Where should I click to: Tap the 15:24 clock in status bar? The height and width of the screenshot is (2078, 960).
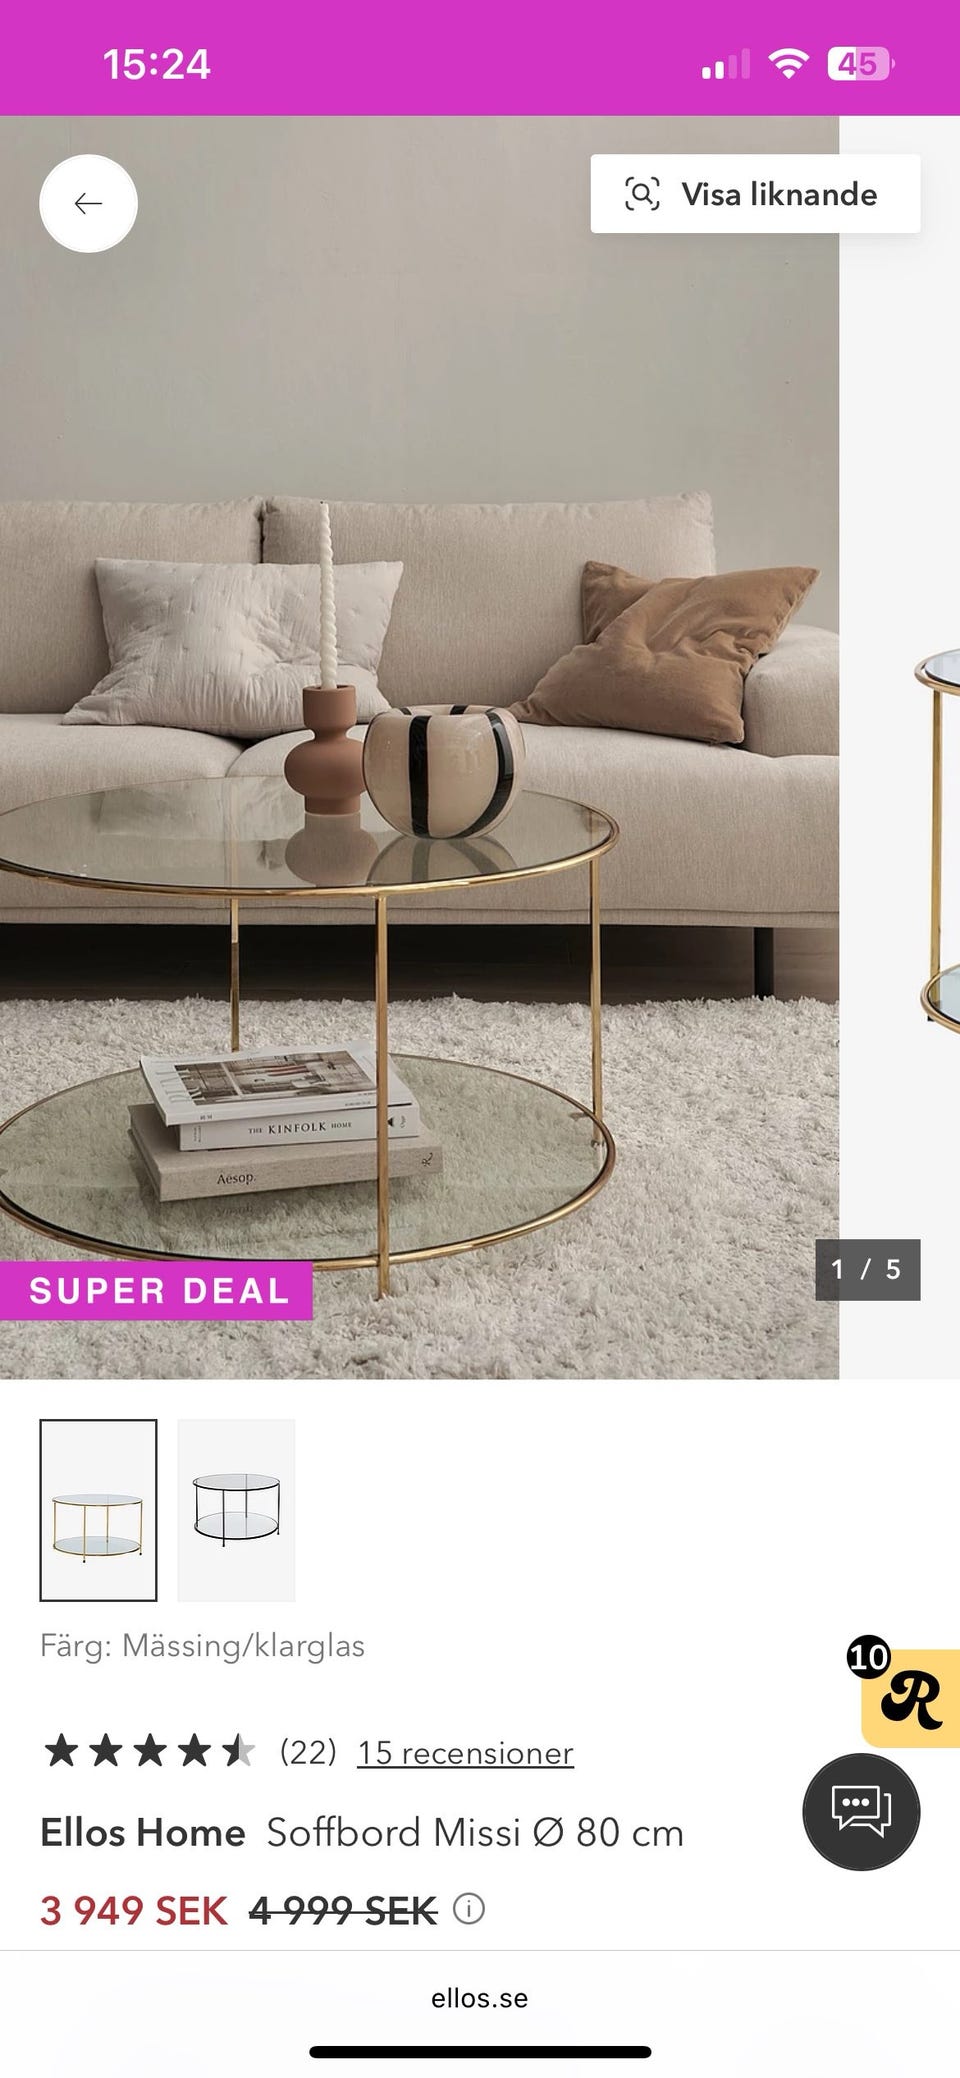156,65
